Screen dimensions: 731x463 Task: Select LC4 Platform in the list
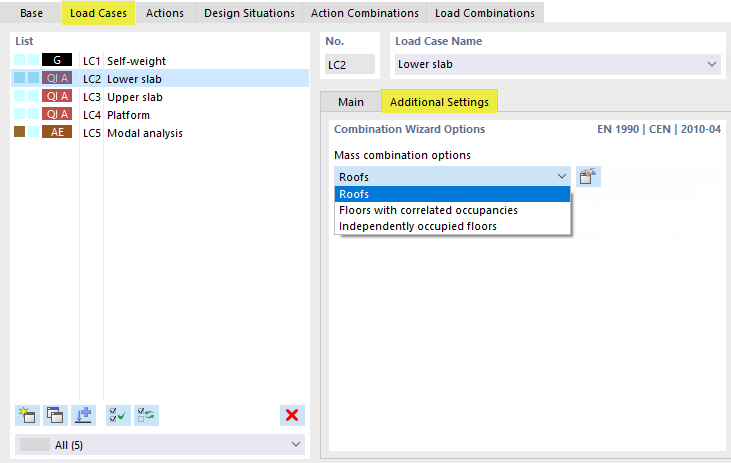click(128, 115)
